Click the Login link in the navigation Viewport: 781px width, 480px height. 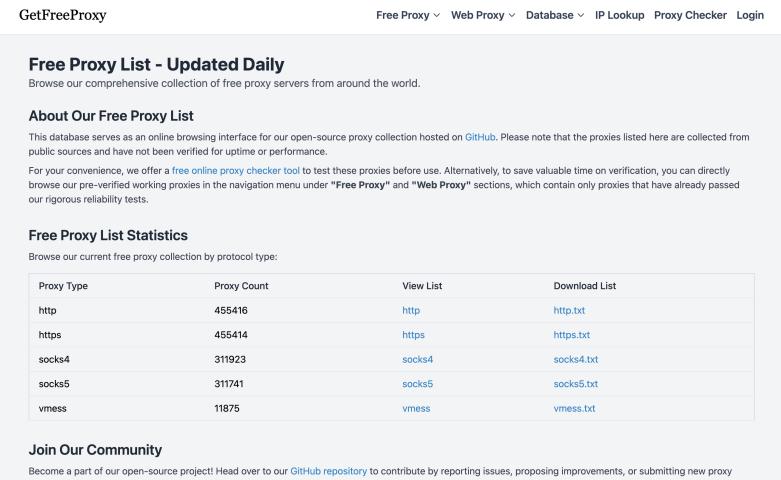pyautogui.click(x=750, y=15)
